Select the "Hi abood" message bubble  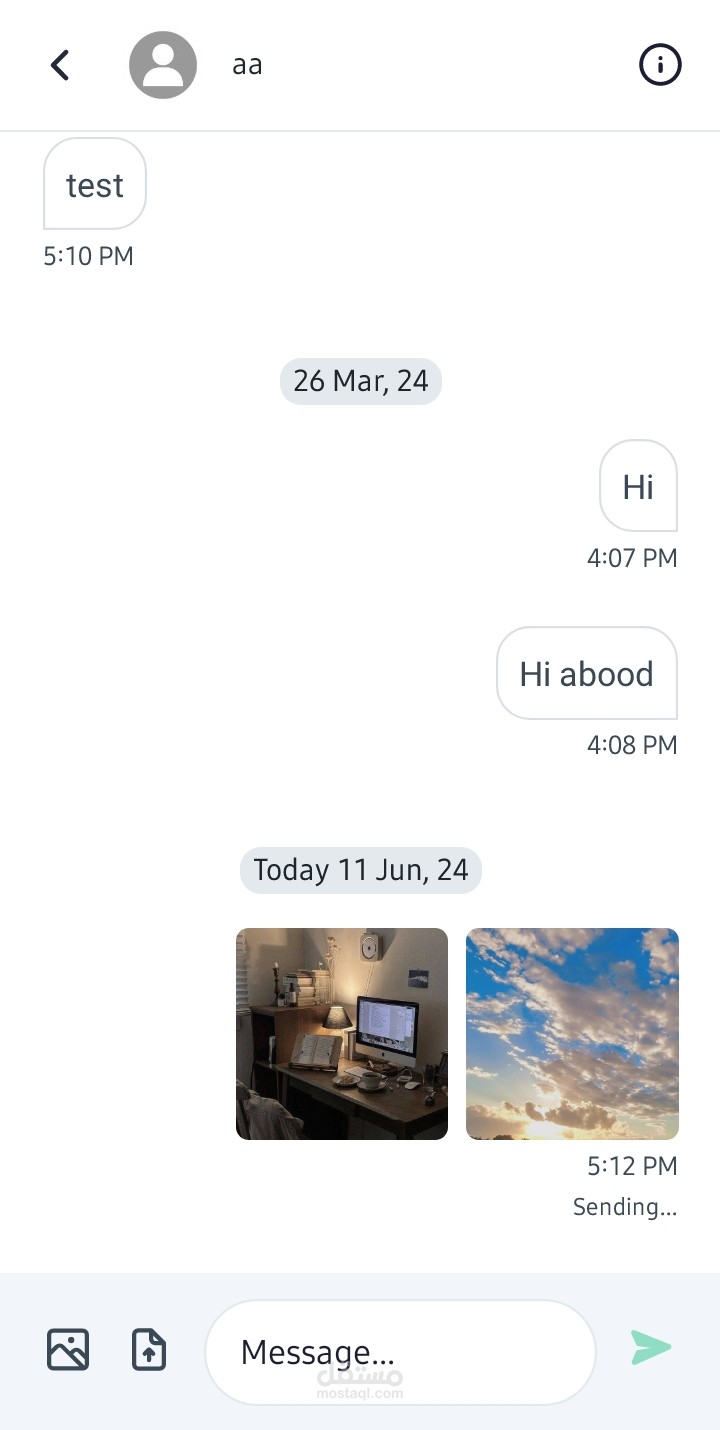tap(587, 673)
